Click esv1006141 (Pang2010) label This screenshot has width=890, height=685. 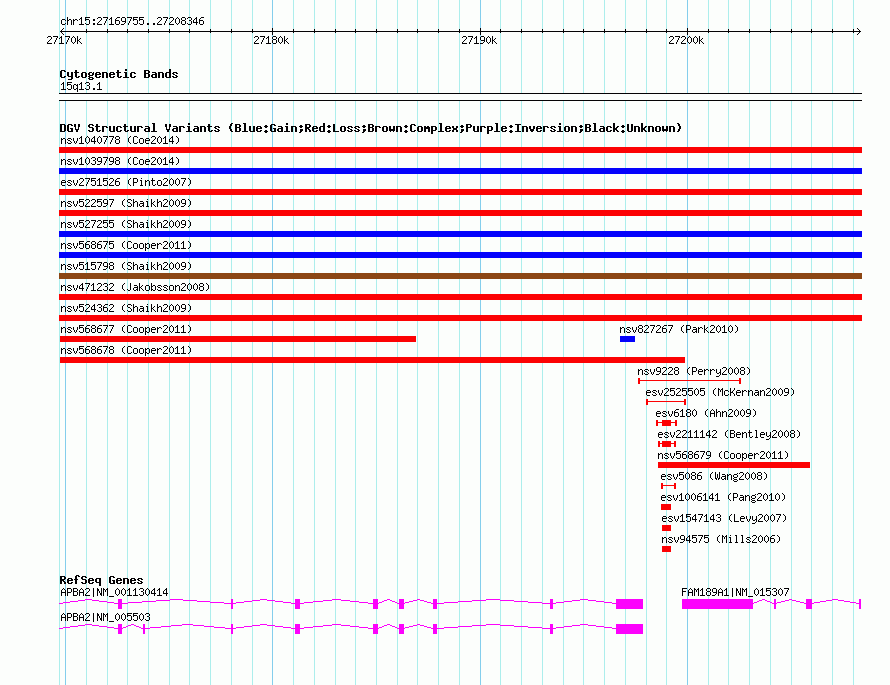pos(723,497)
